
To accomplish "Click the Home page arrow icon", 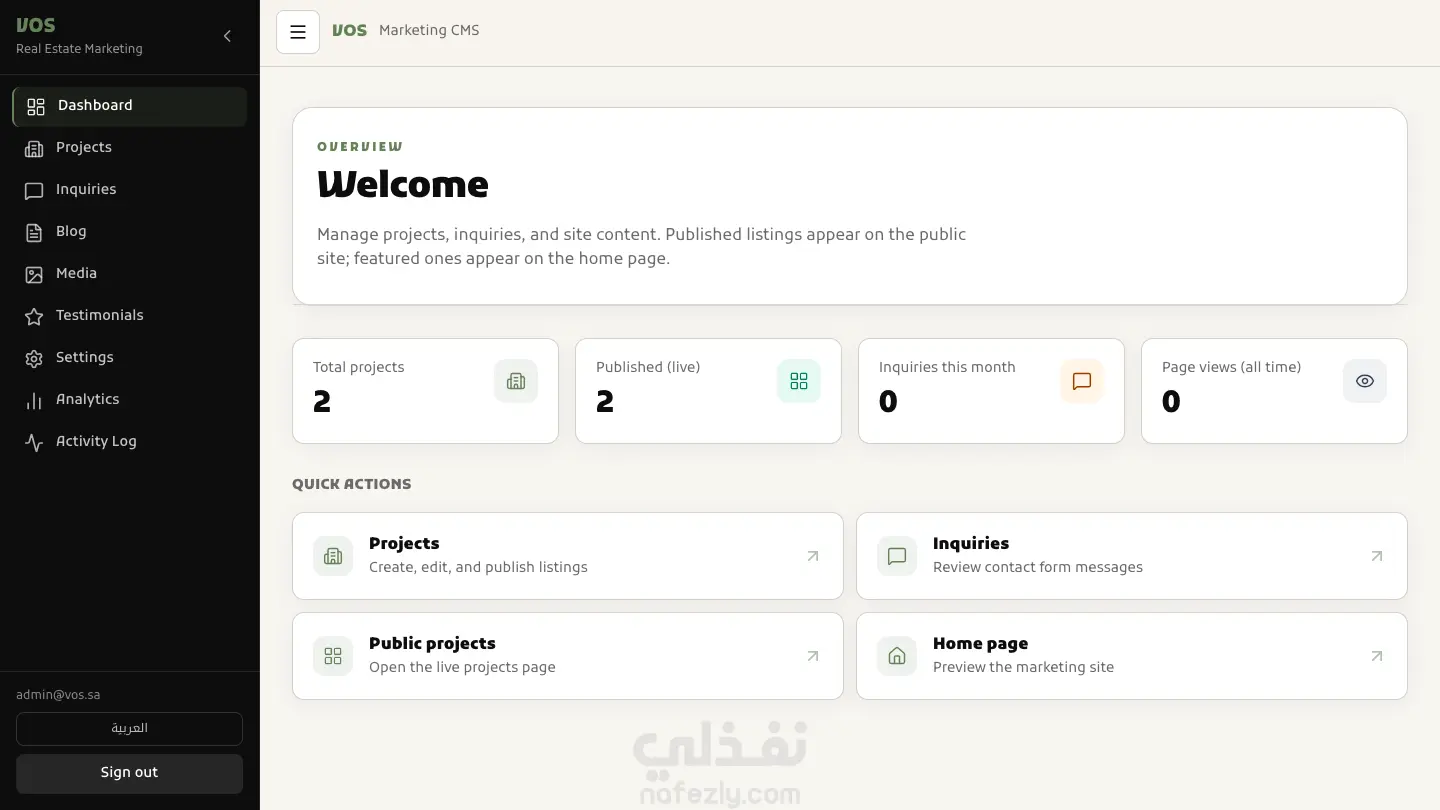I will pos(1377,656).
